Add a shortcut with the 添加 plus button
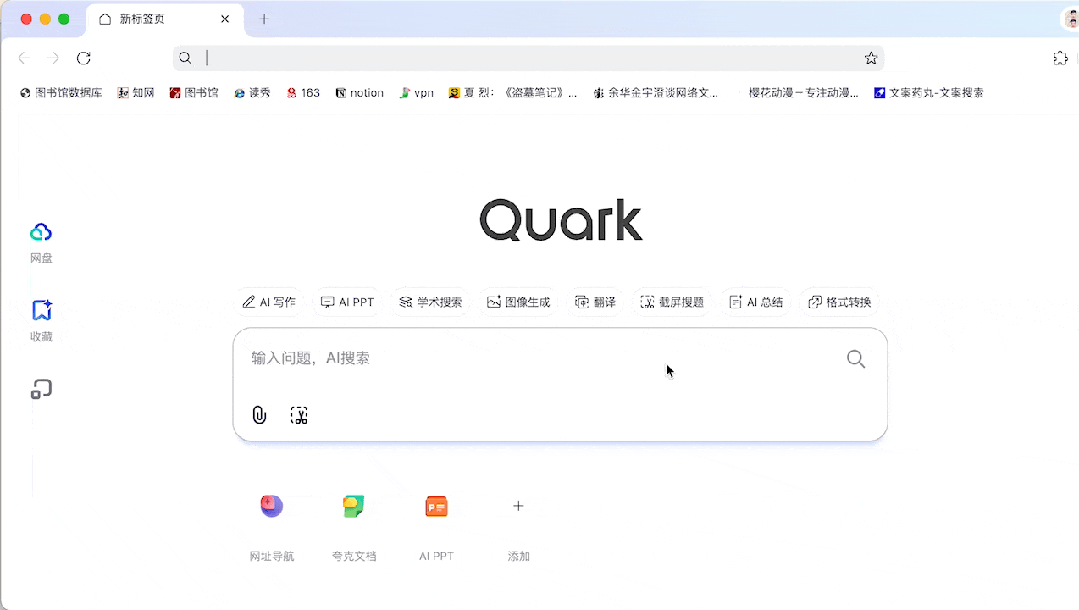 tap(518, 506)
